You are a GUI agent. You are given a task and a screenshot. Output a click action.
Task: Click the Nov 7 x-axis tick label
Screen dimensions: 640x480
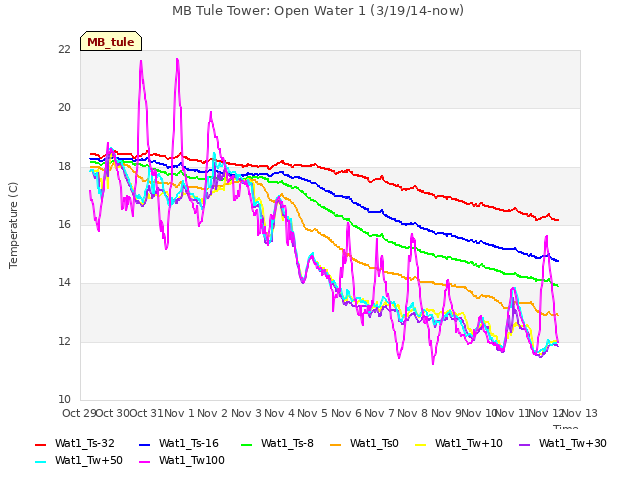coord(380,413)
